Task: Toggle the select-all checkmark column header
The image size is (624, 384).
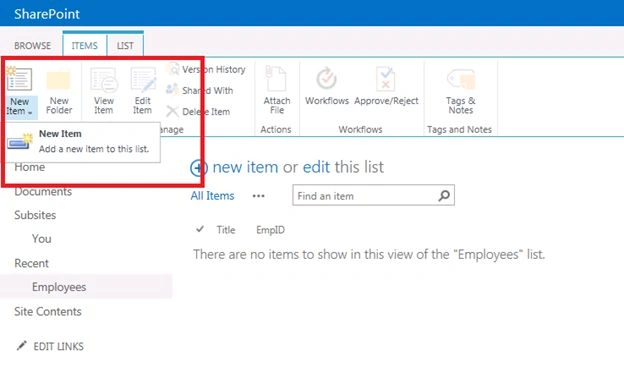Action: pos(200,229)
